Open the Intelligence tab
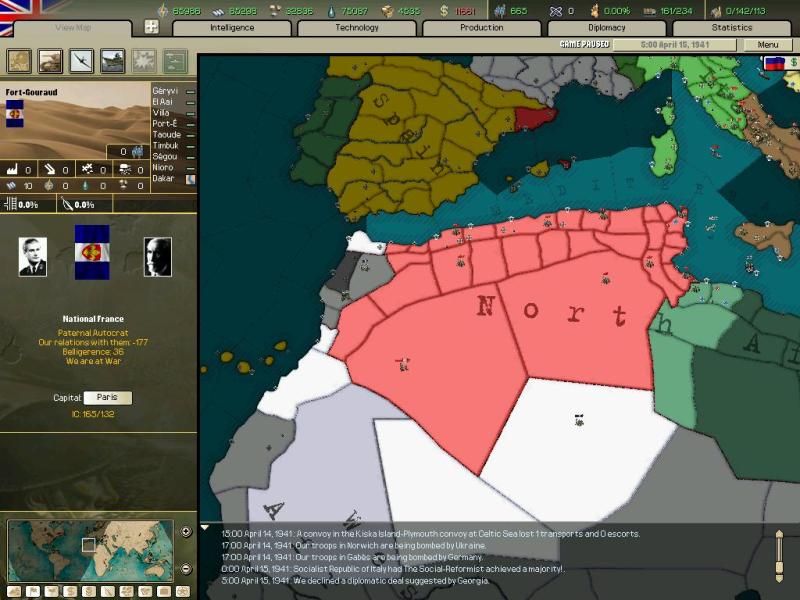The width and height of the screenshot is (800, 600). (232, 28)
